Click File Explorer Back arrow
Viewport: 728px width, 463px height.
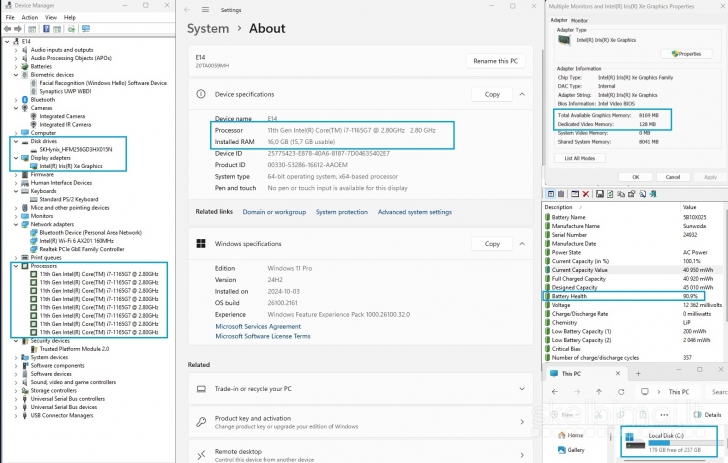(555, 392)
